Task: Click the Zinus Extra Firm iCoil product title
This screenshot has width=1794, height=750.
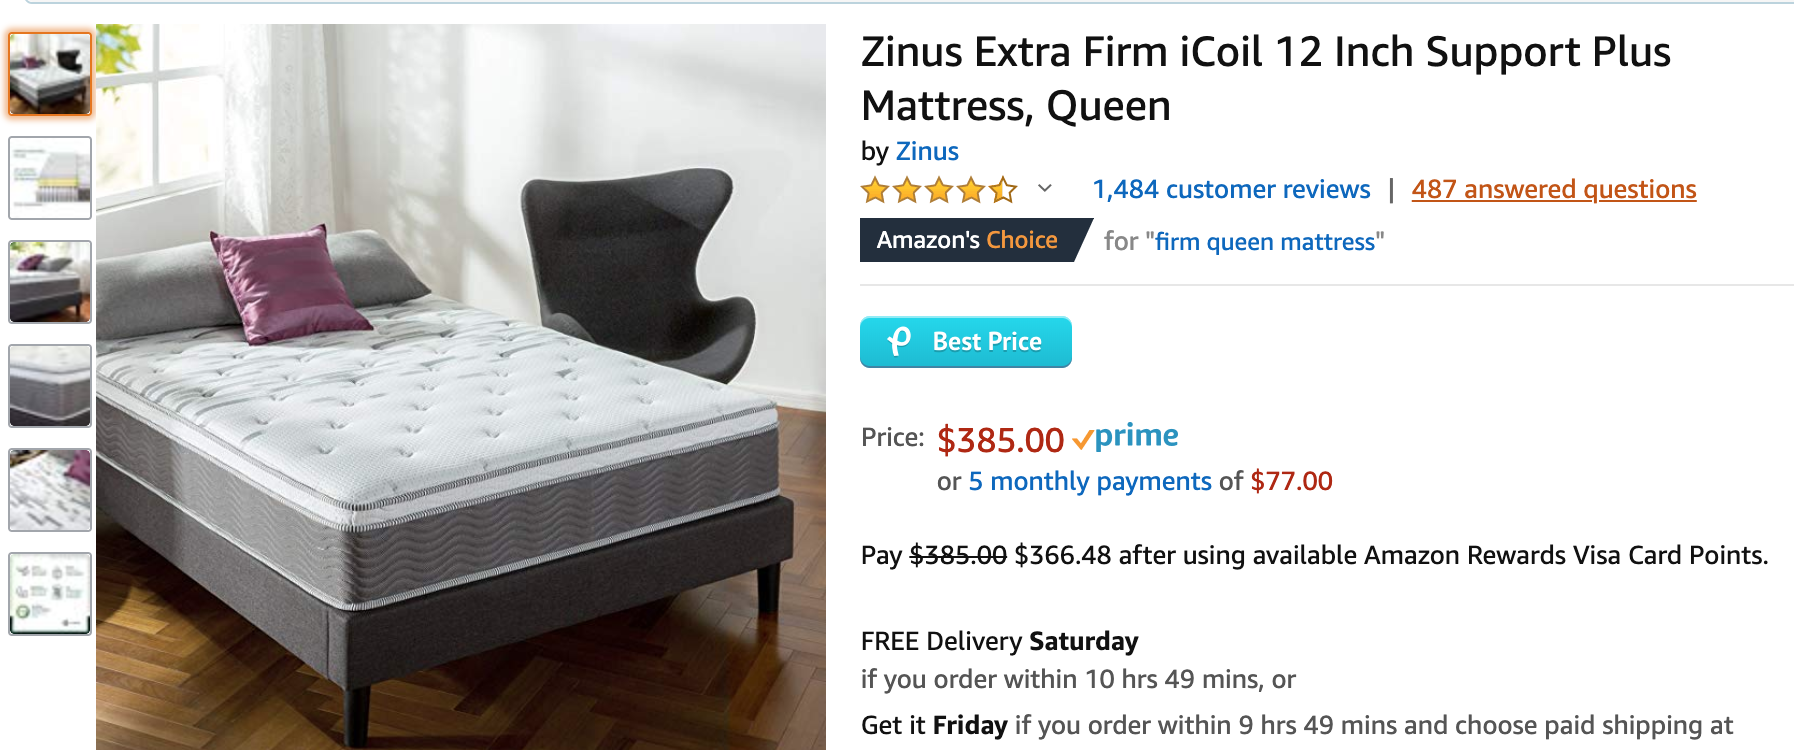Action: 1265,78
